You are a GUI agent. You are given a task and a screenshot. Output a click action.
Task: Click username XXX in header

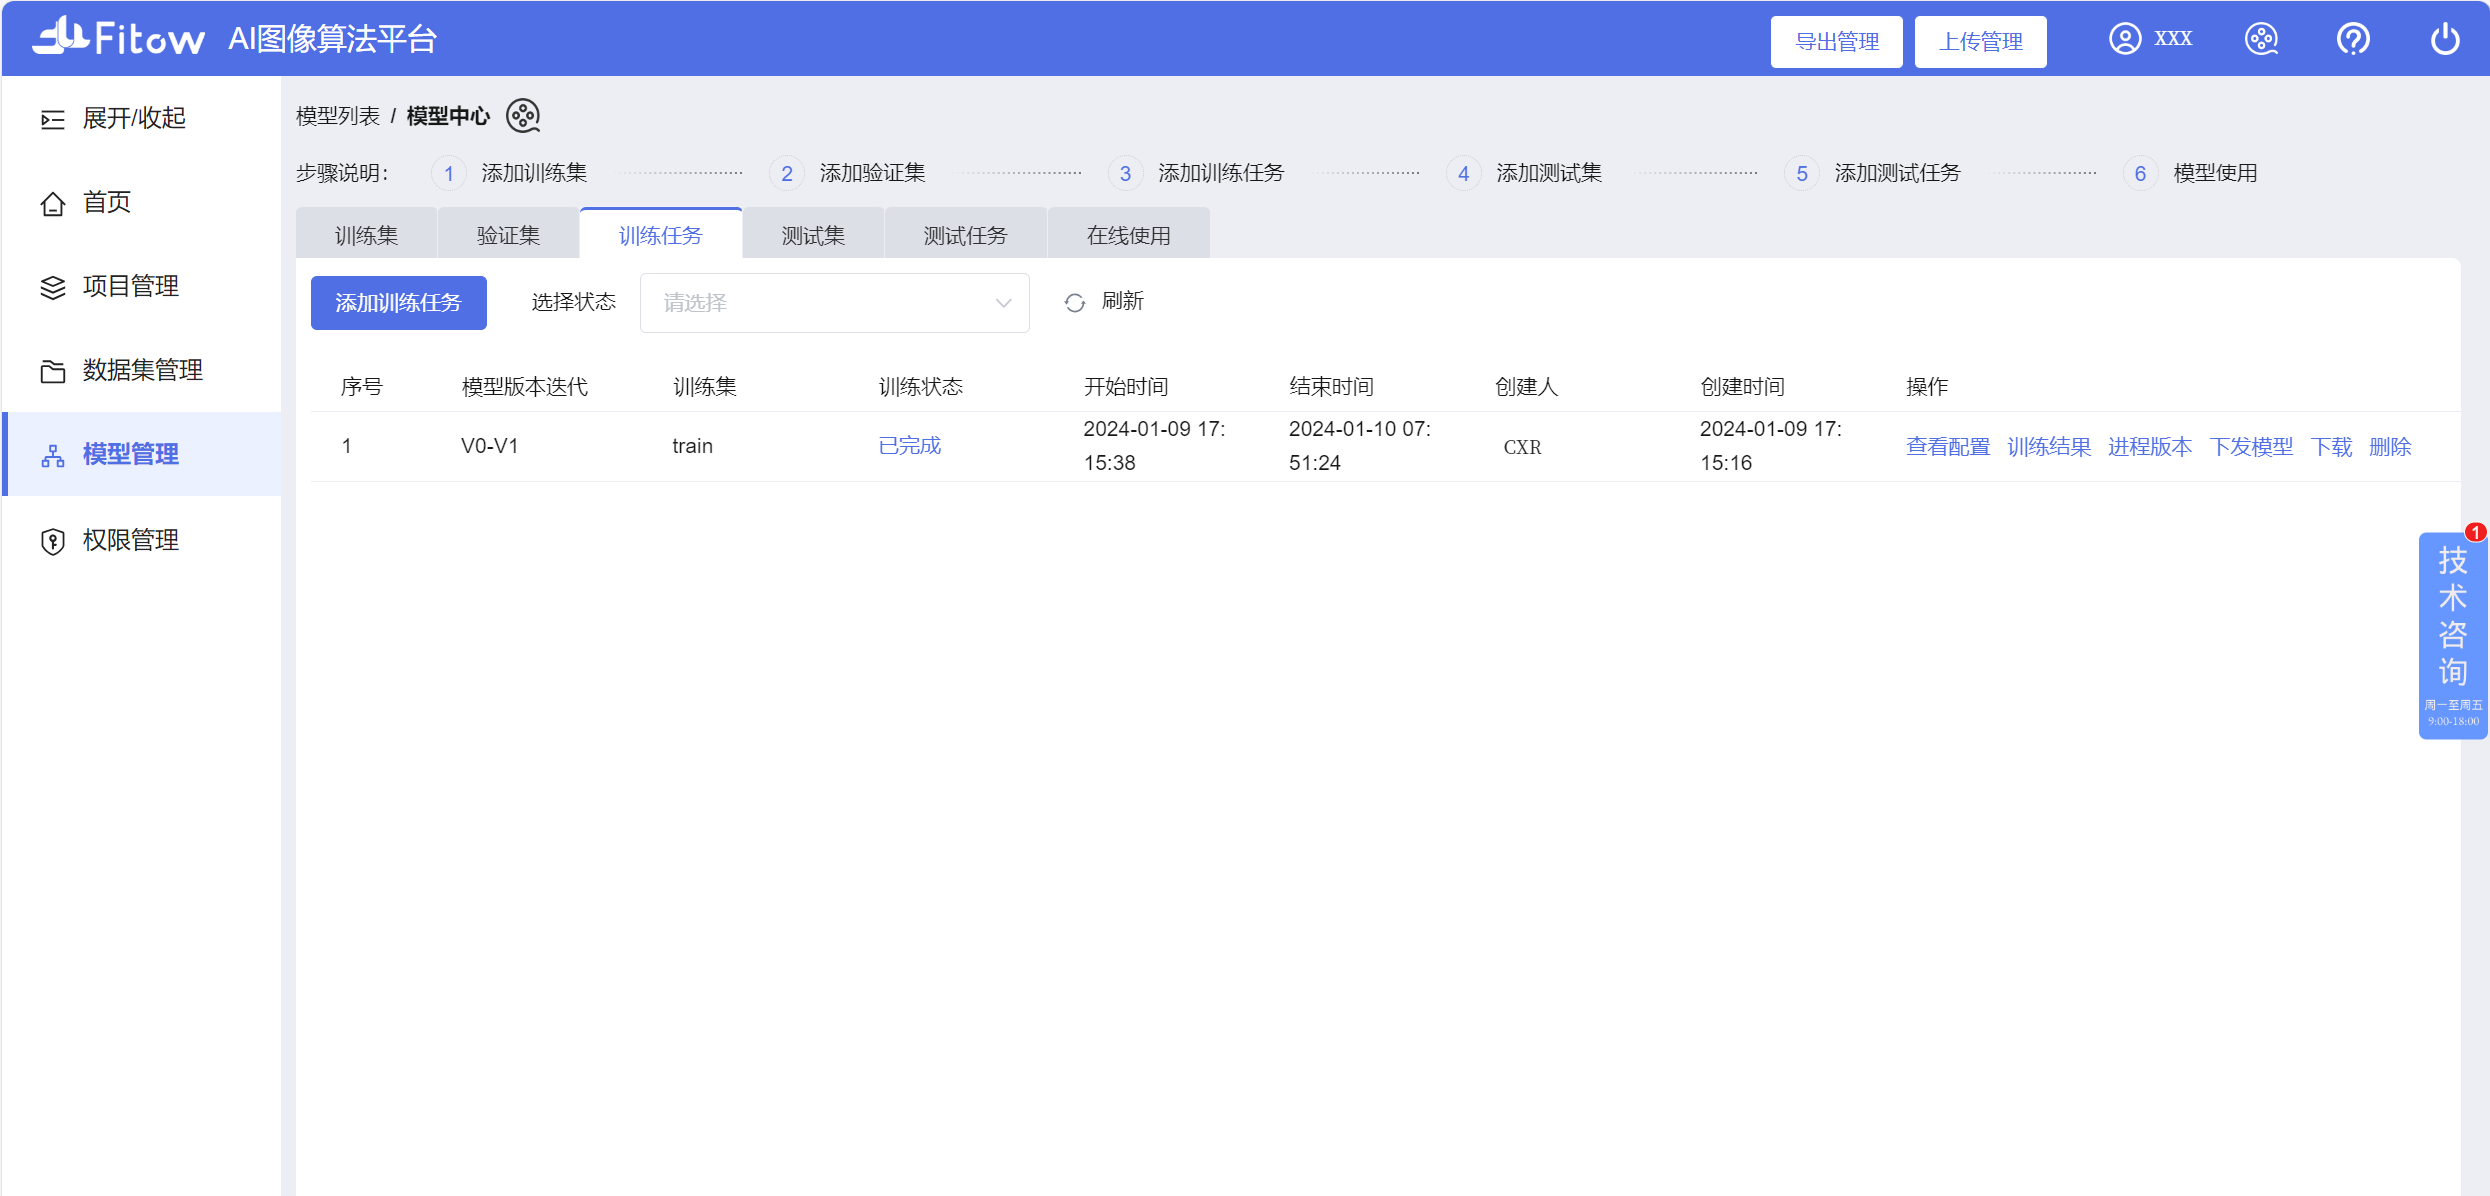point(2173,39)
